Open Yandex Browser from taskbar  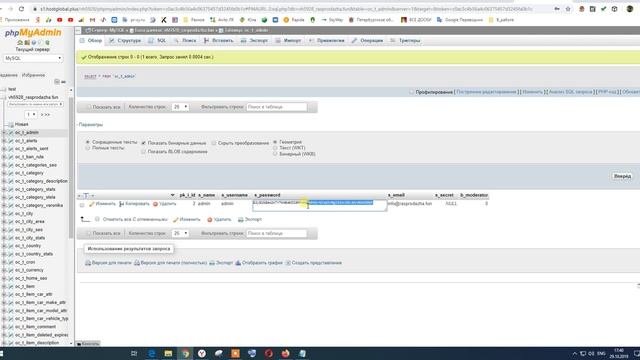coord(202,353)
